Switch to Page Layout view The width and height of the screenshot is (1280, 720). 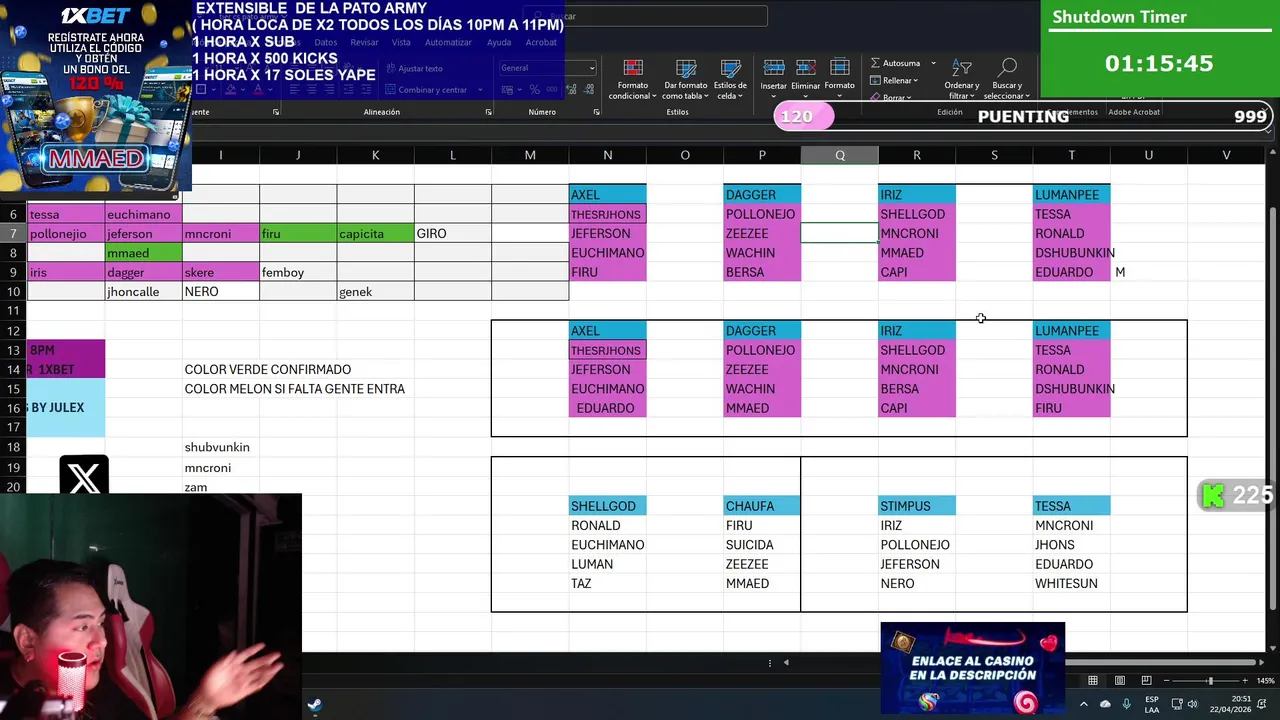[1120, 681]
